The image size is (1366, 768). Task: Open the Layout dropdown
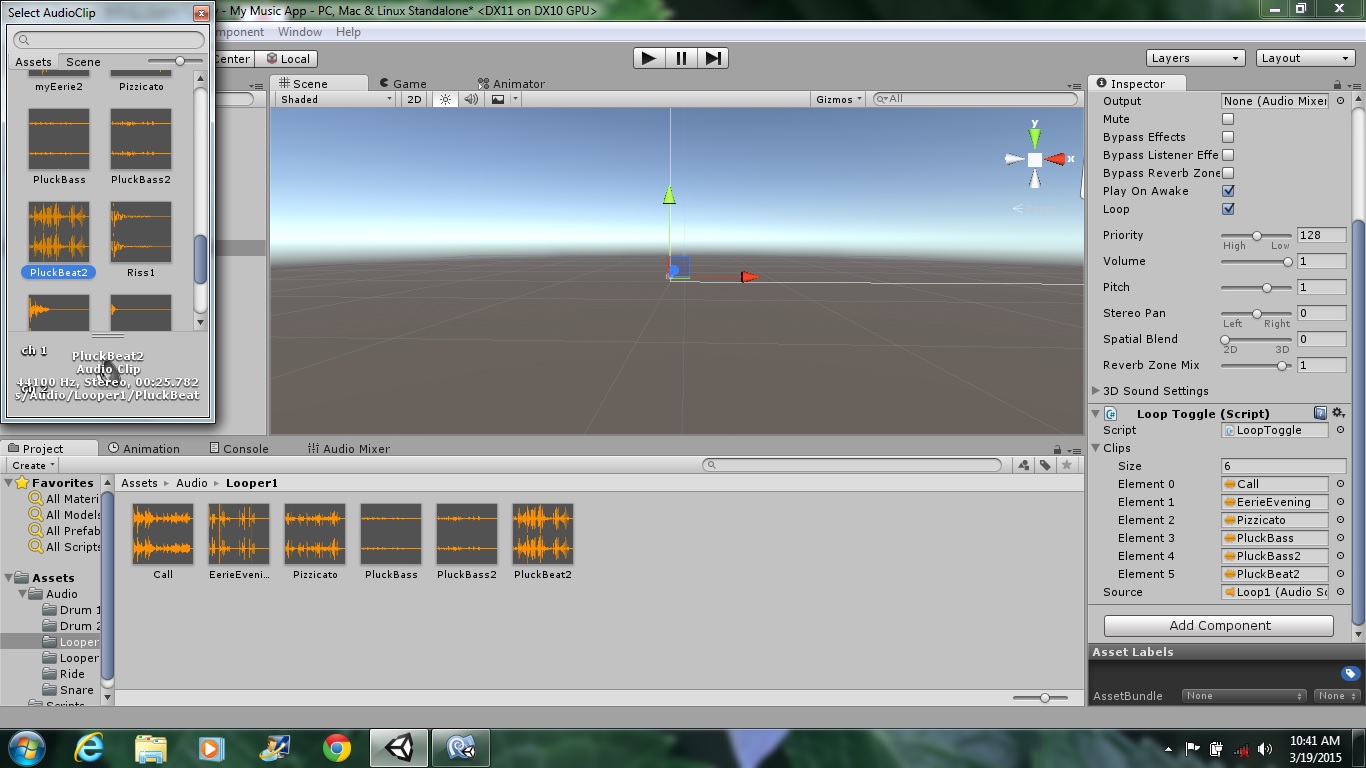pos(1305,58)
